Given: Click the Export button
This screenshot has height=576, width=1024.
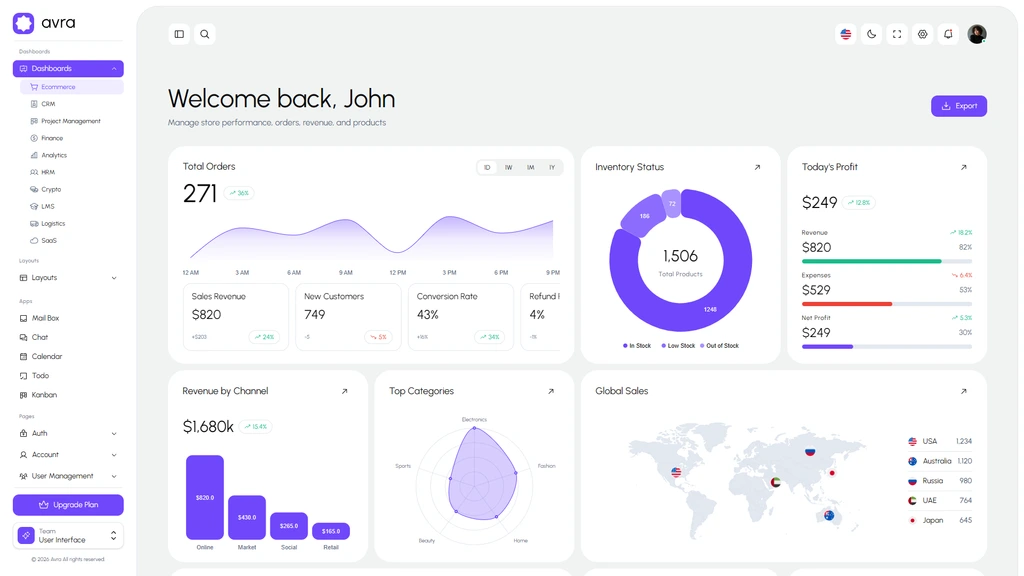Looking at the screenshot, I should 959,106.
